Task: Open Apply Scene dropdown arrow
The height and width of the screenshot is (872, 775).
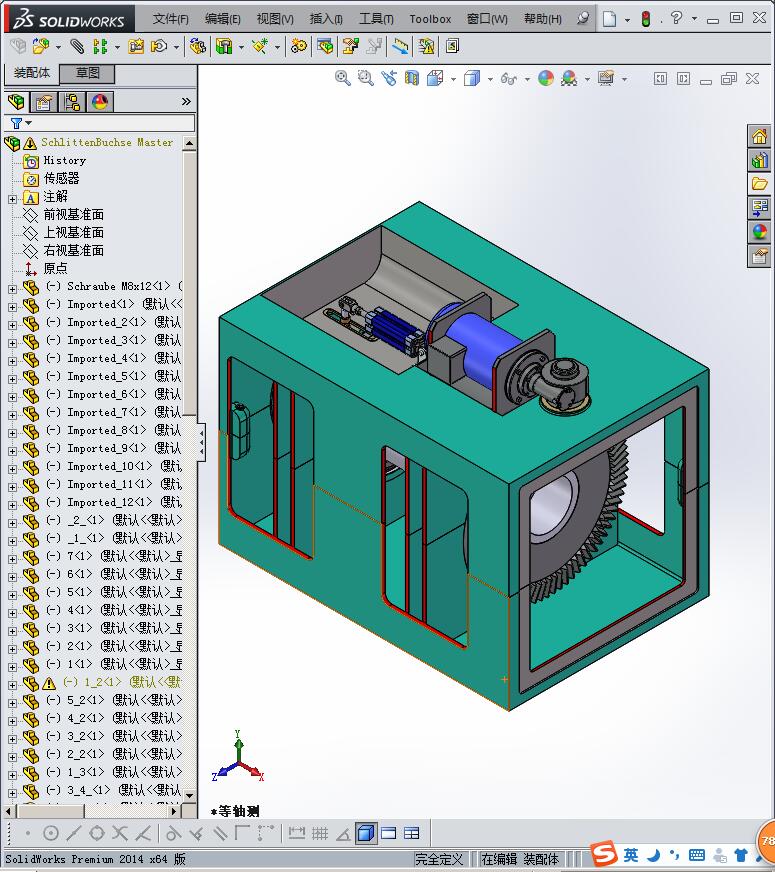Action: [x=587, y=79]
